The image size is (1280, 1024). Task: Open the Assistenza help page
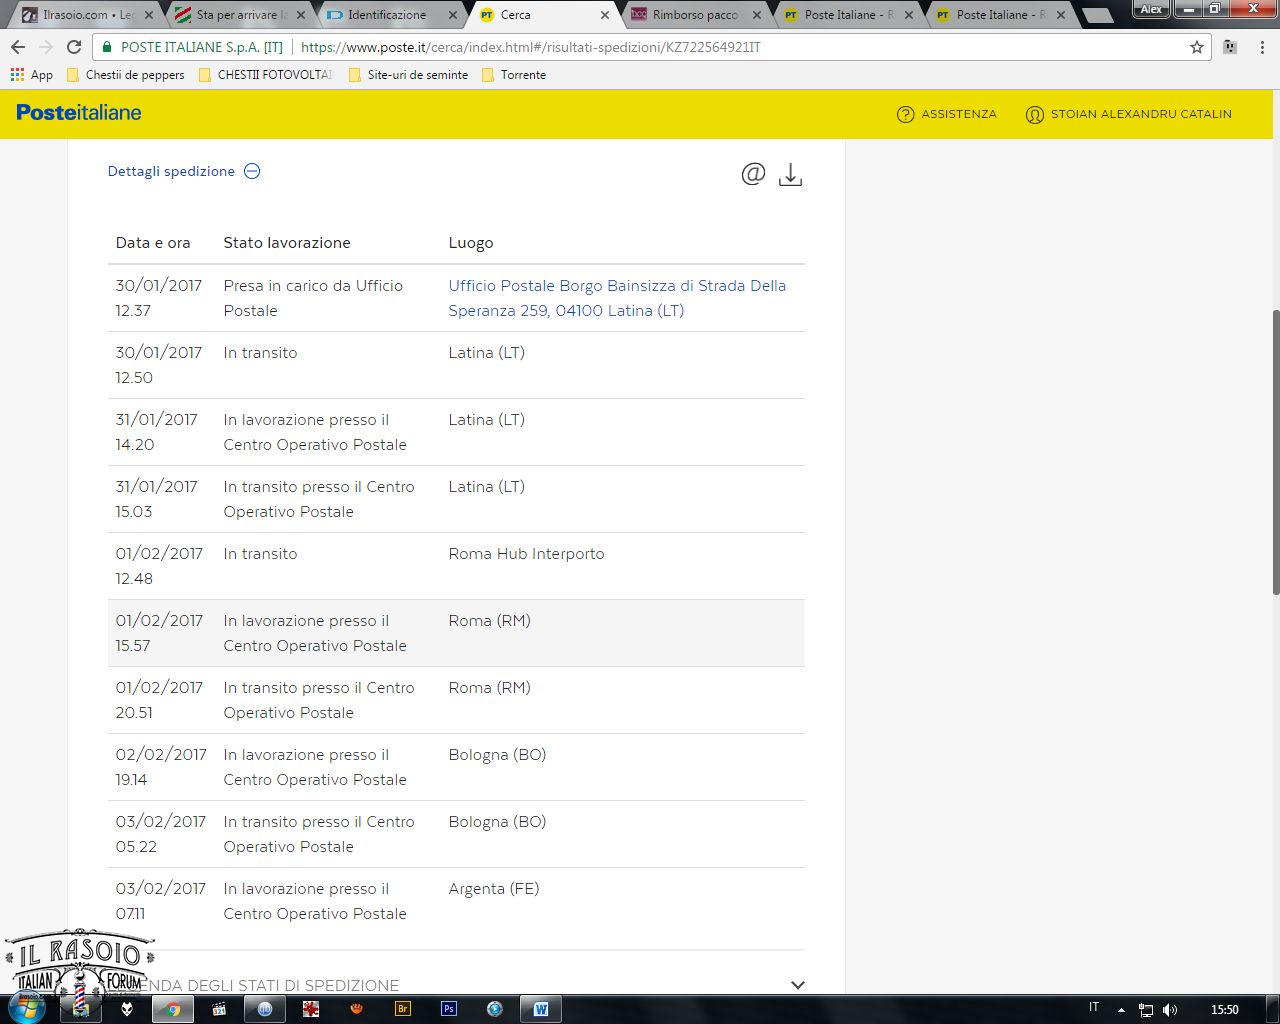point(947,114)
